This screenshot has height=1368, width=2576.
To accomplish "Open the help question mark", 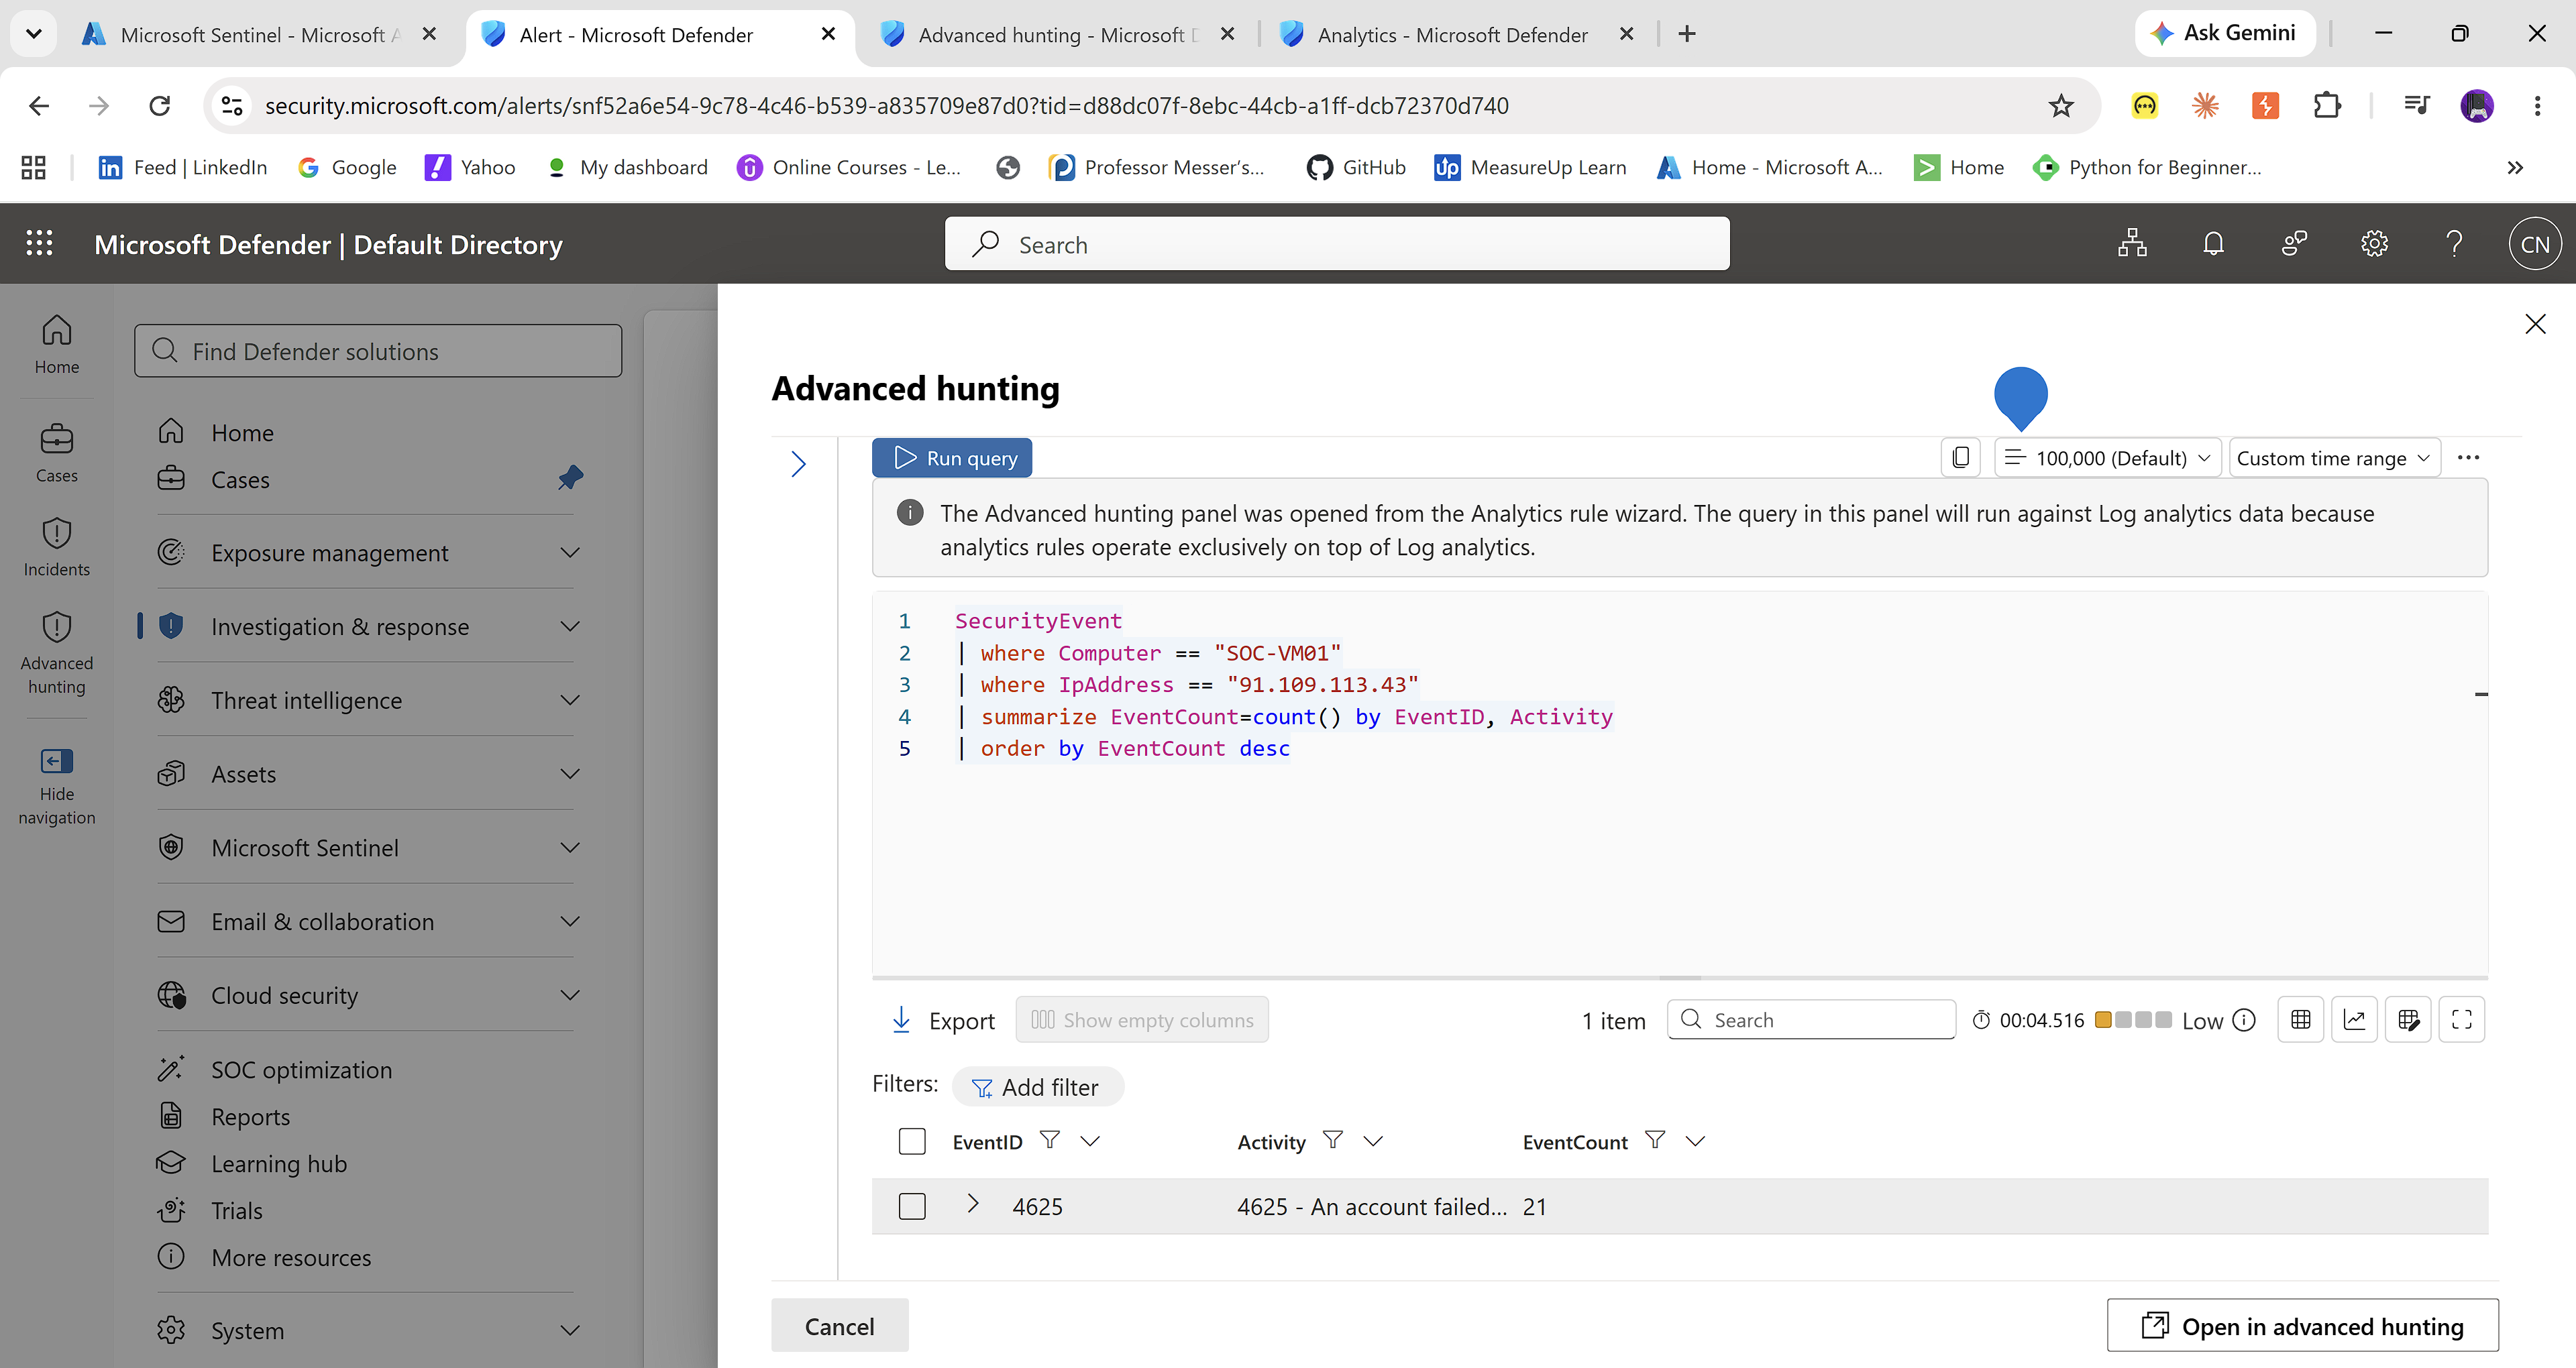I will [x=2454, y=244].
